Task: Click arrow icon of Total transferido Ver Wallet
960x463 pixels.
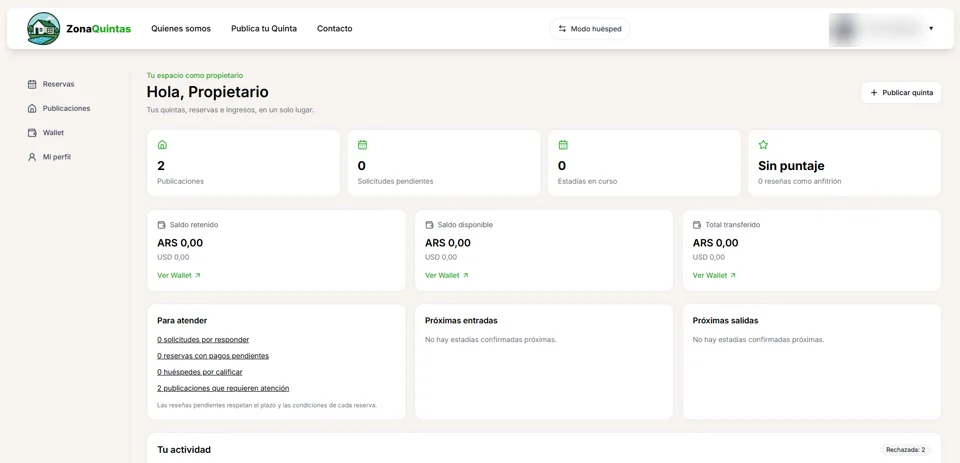Action: [733, 276]
